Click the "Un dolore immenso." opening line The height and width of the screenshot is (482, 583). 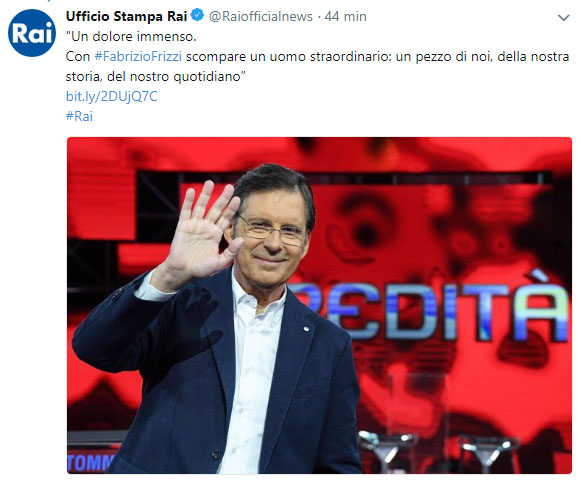tap(131, 36)
